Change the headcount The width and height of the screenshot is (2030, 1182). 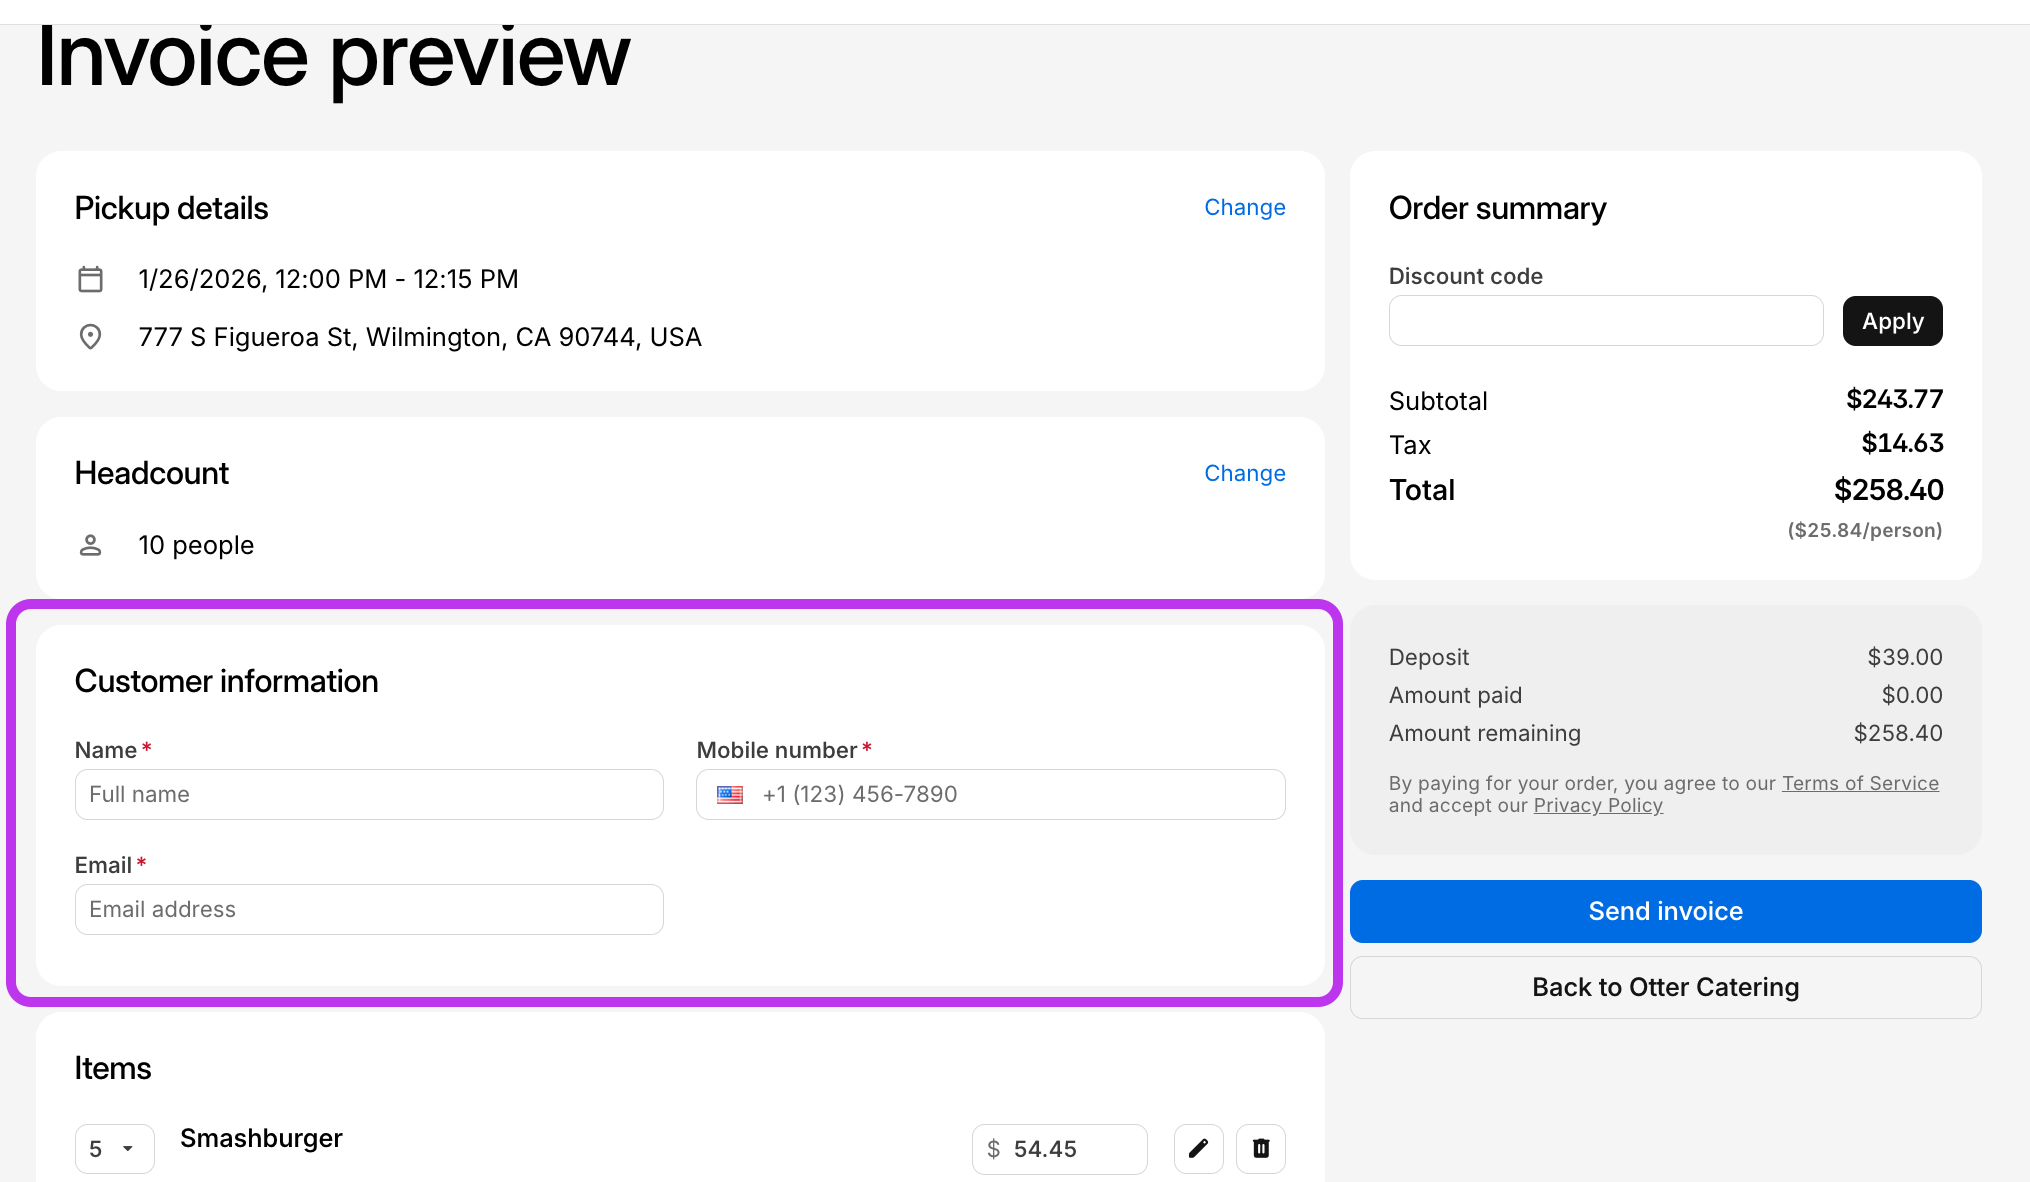1244,473
